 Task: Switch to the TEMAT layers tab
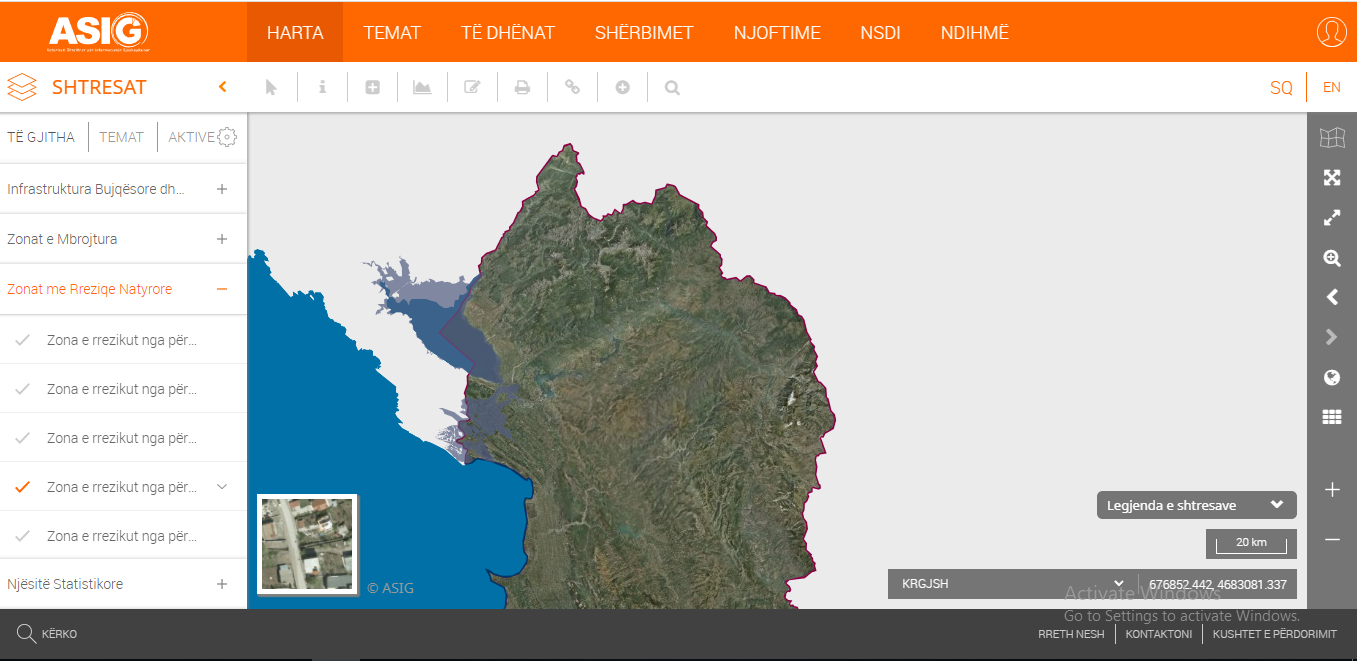121,137
